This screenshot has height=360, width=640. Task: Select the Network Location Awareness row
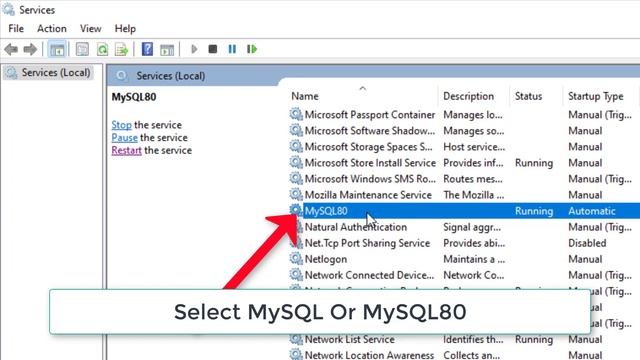pos(464,355)
